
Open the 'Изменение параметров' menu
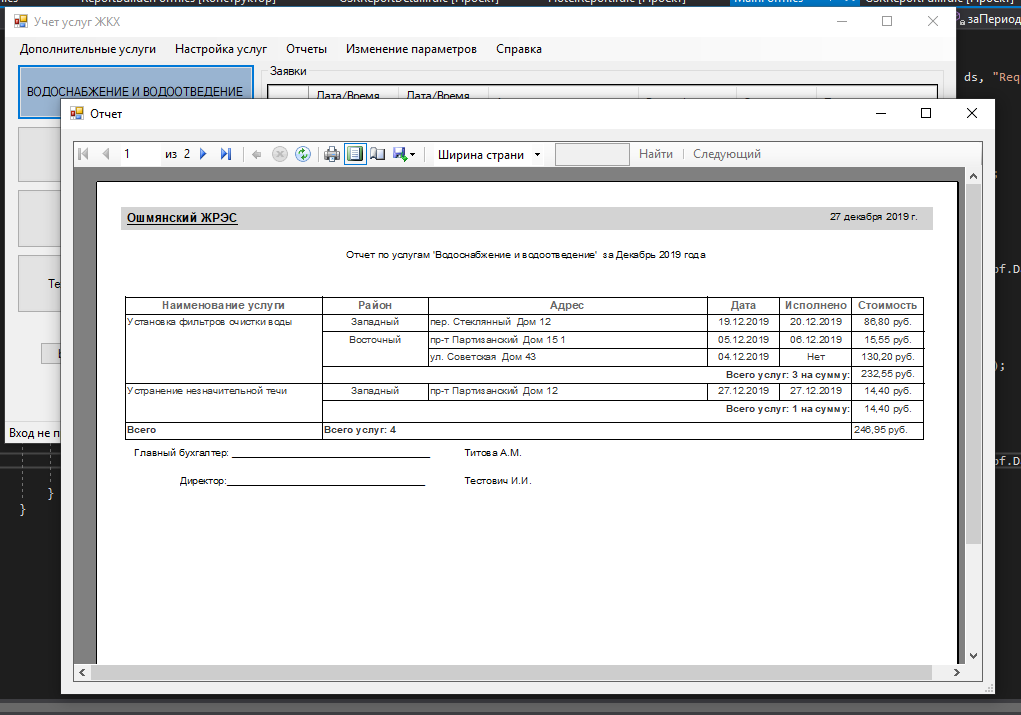(411, 49)
